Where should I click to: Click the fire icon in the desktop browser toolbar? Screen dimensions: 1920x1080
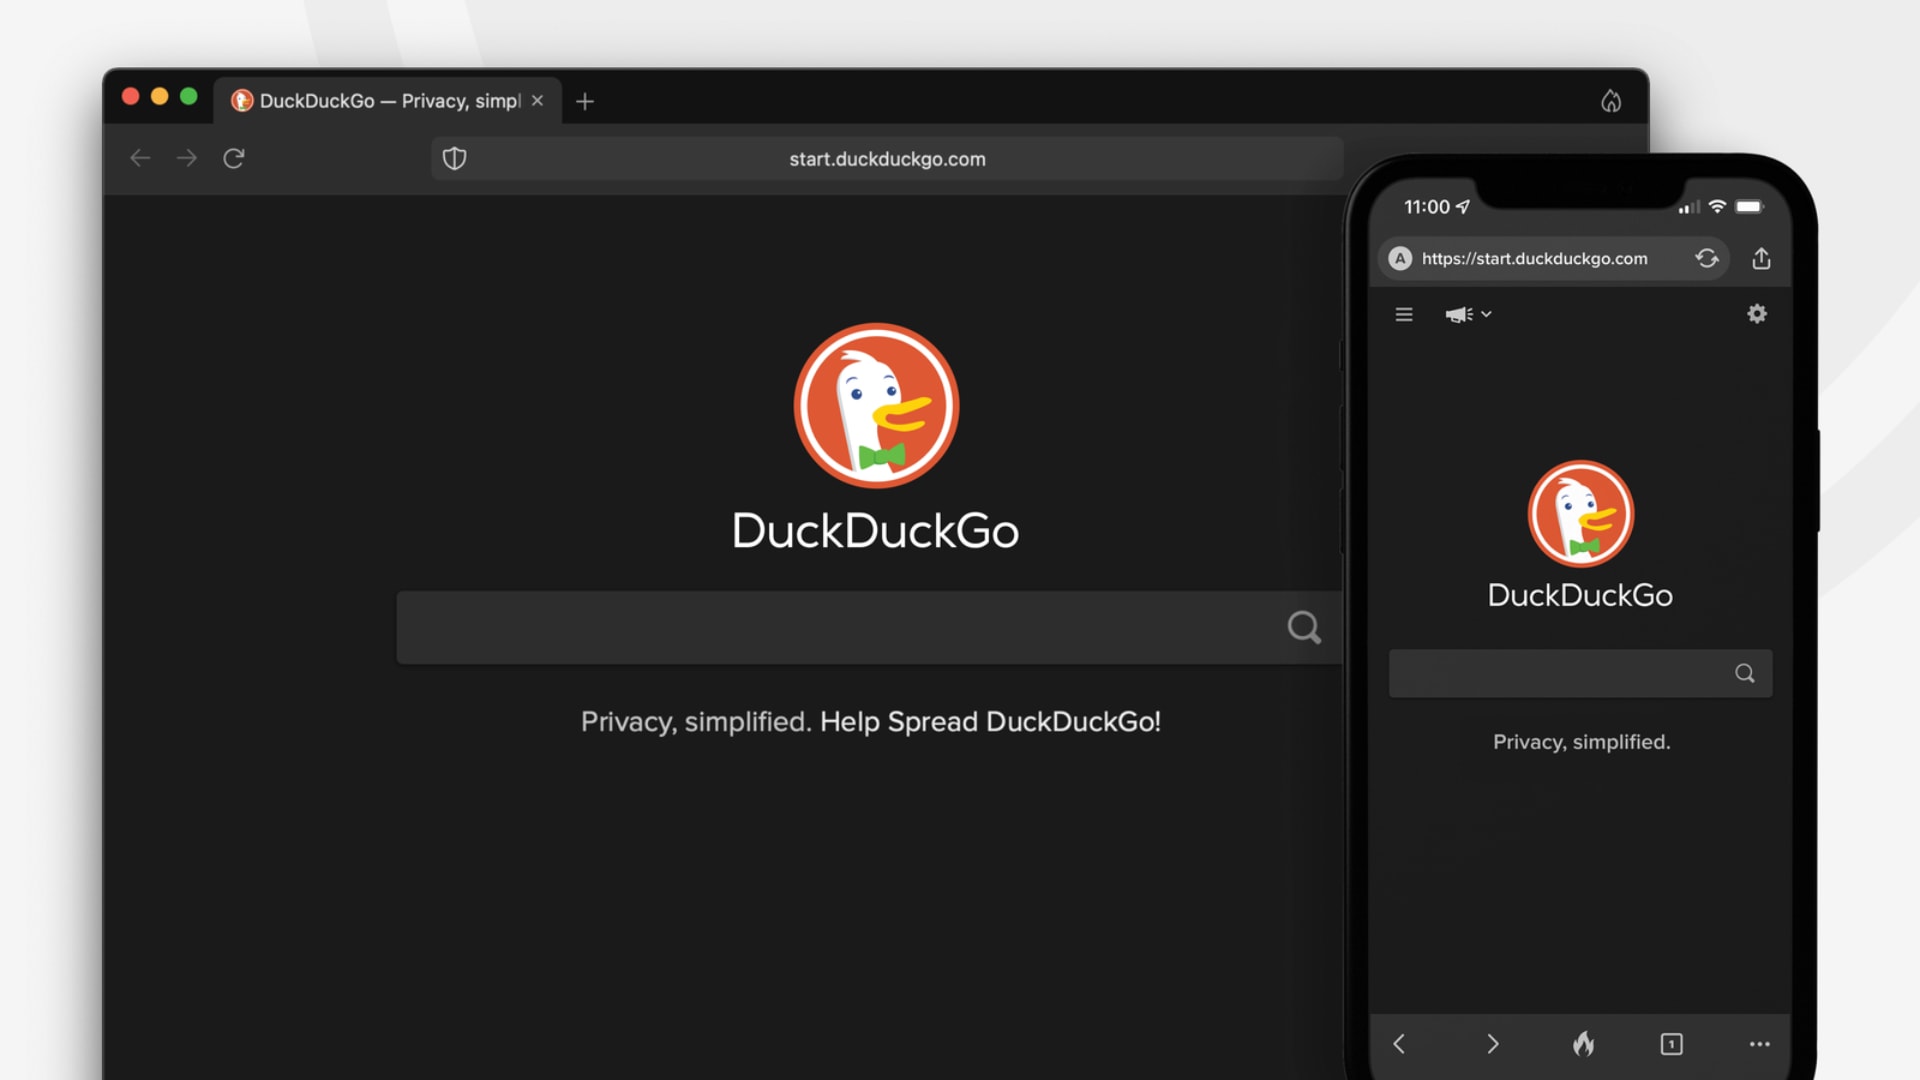(x=1611, y=100)
